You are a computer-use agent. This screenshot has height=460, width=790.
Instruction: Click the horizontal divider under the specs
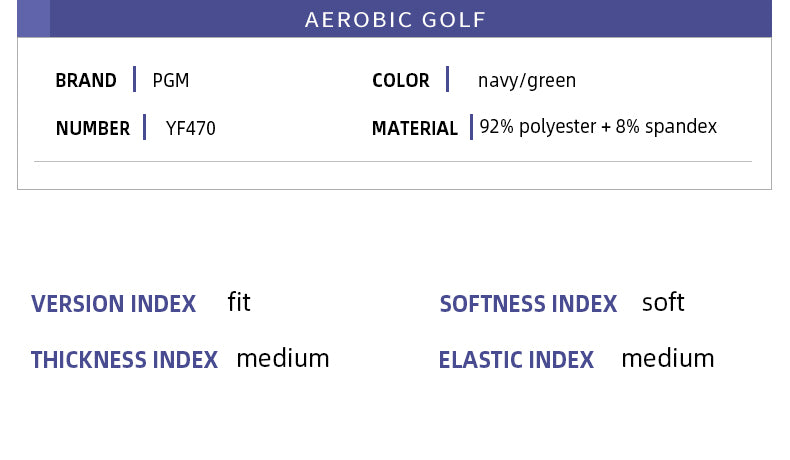[x=393, y=162]
